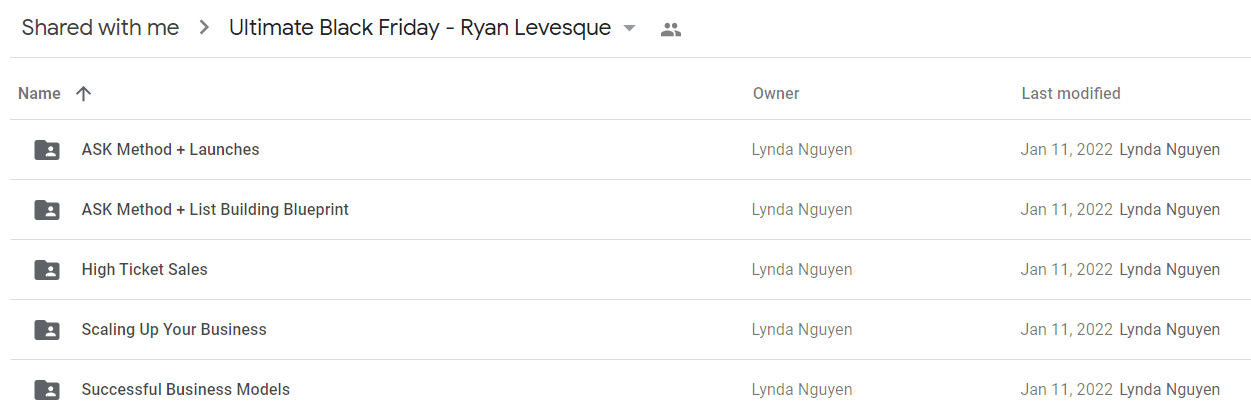This screenshot has height=418, width=1251.
Task: Click the Owner column header
Action: 776,93
